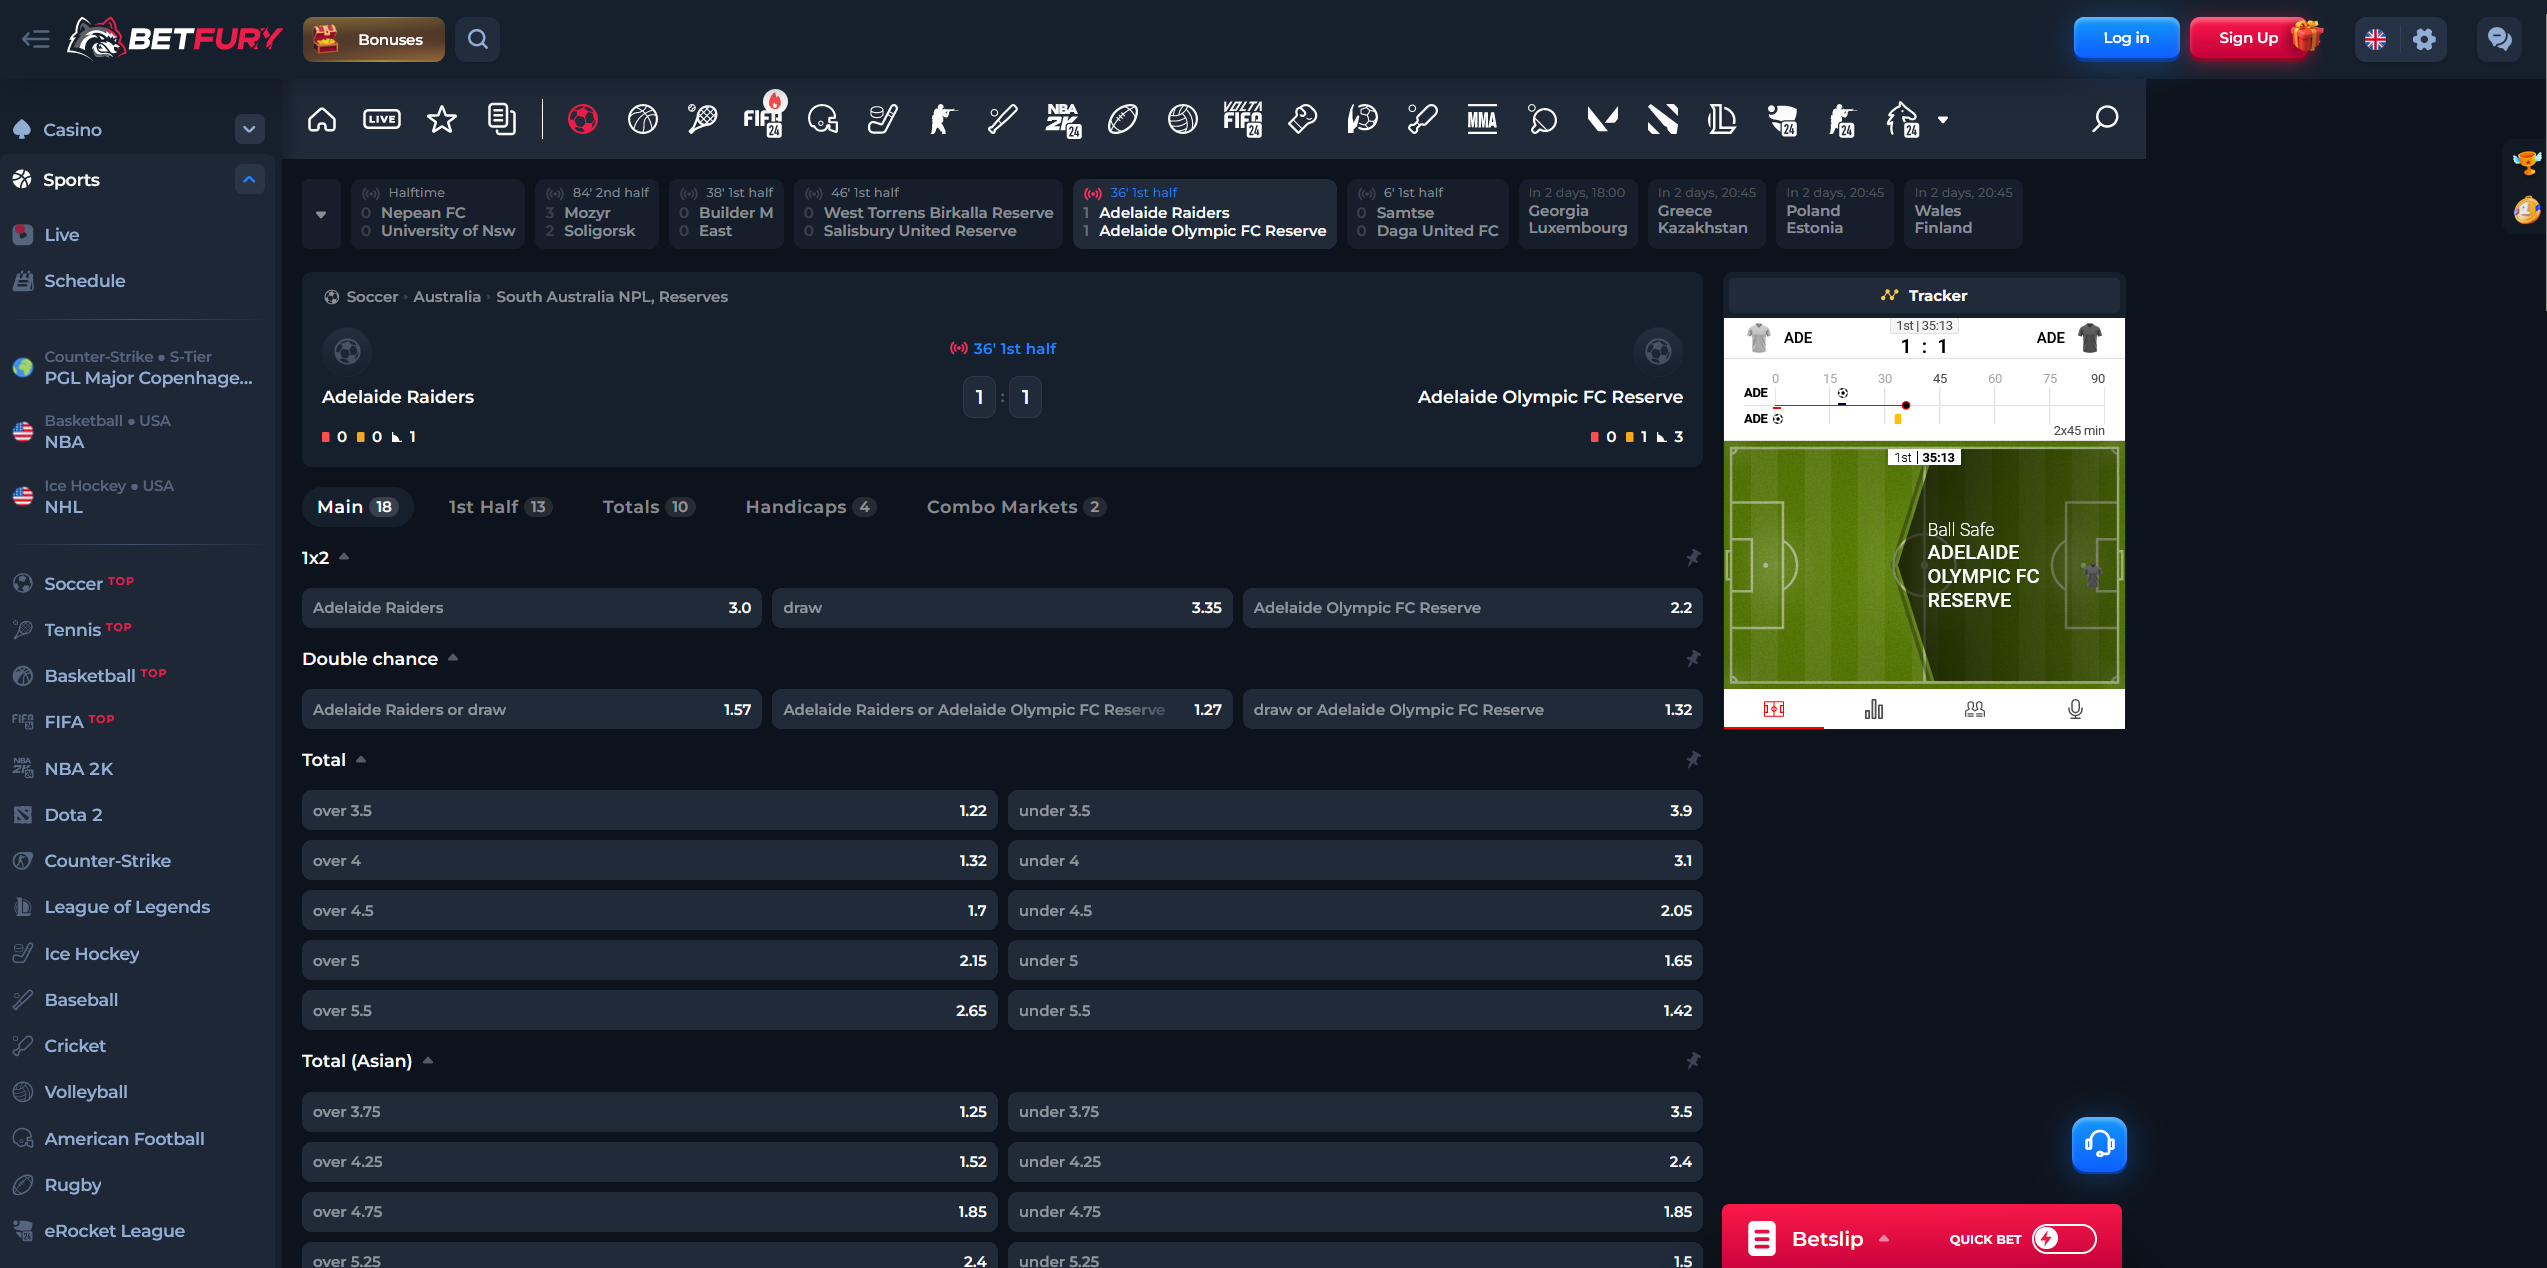Pin the Total (Asian) market
Image resolution: width=2547 pixels, height=1268 pixels.
click(1693, 1061)
